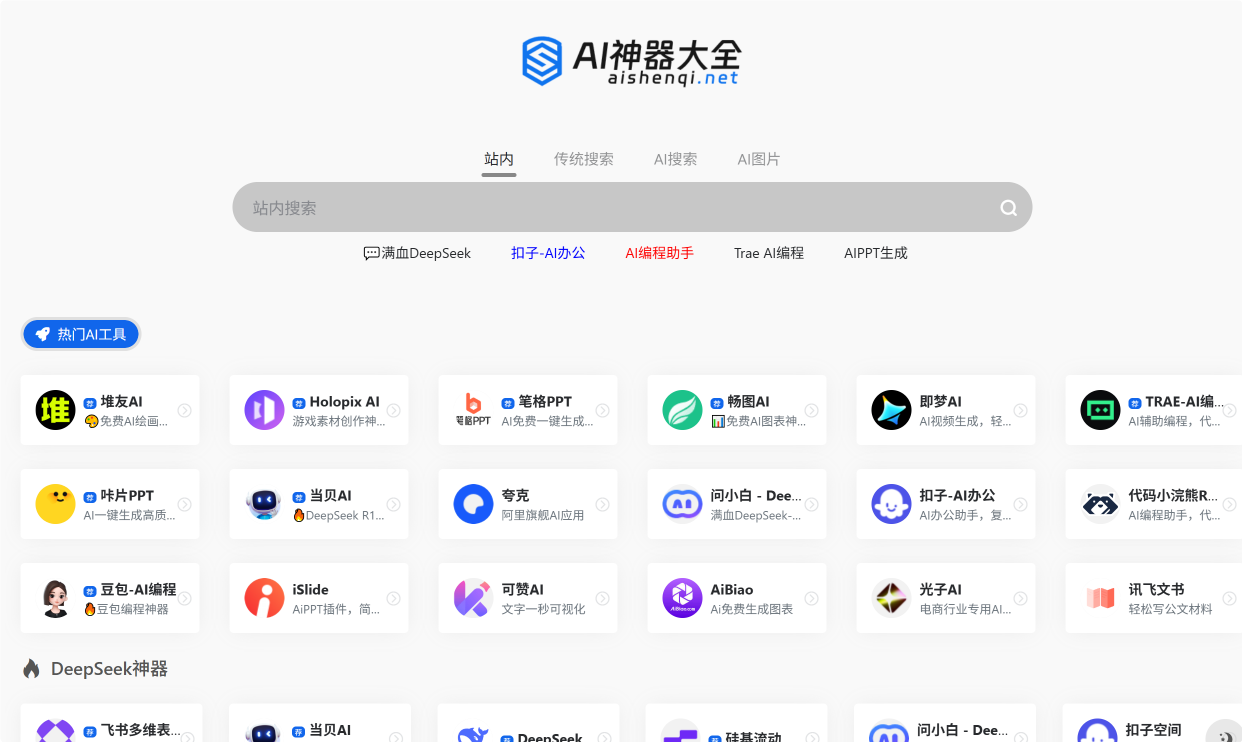Image resolution: width=1242 pixels, height=742 pixels.
Task: Open the TRAE-AI编程 green icon
Action: 1101,410
